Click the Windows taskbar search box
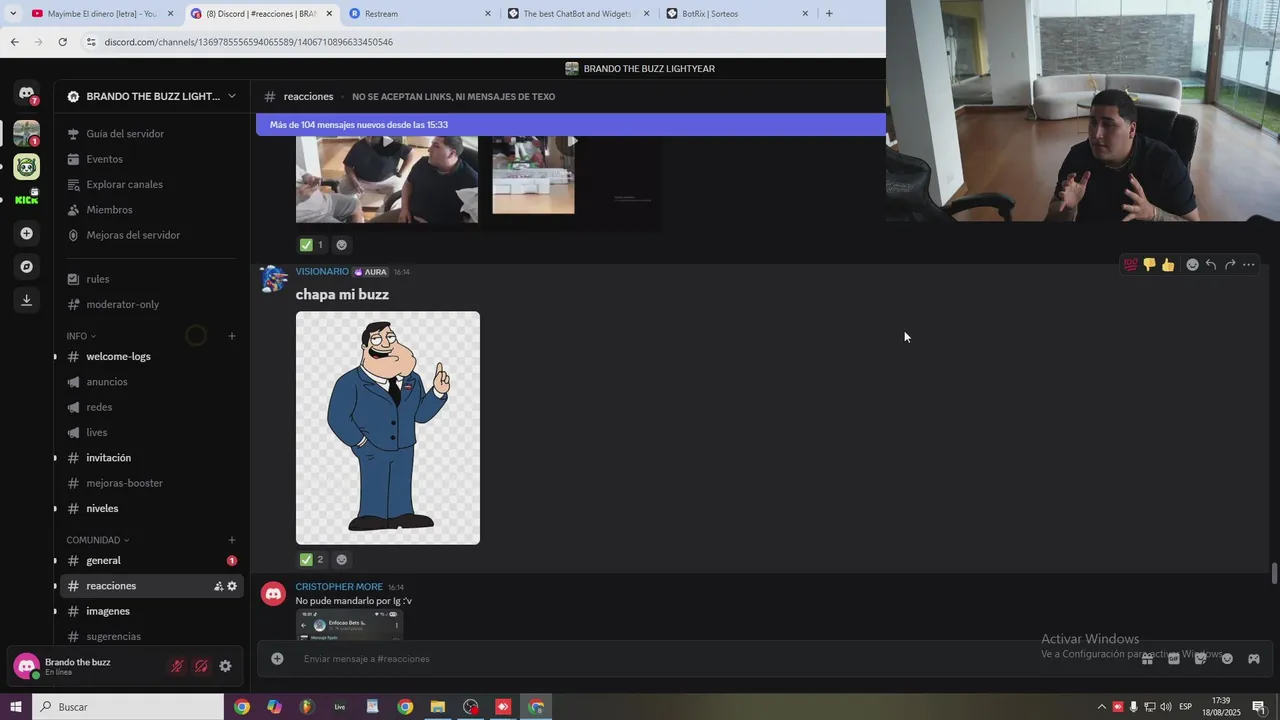 [128, 707]
